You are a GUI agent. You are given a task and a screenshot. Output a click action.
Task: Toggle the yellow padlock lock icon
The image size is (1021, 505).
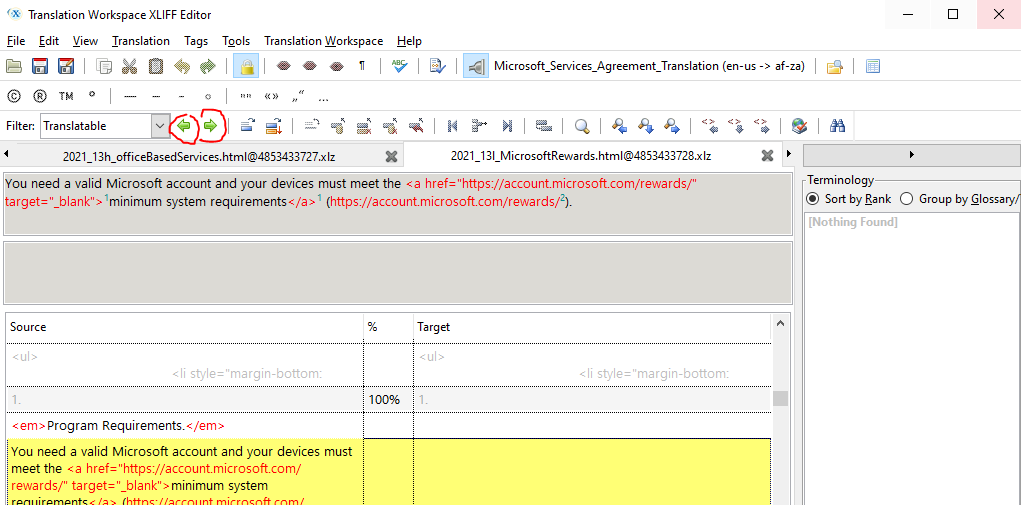[245, 66]
